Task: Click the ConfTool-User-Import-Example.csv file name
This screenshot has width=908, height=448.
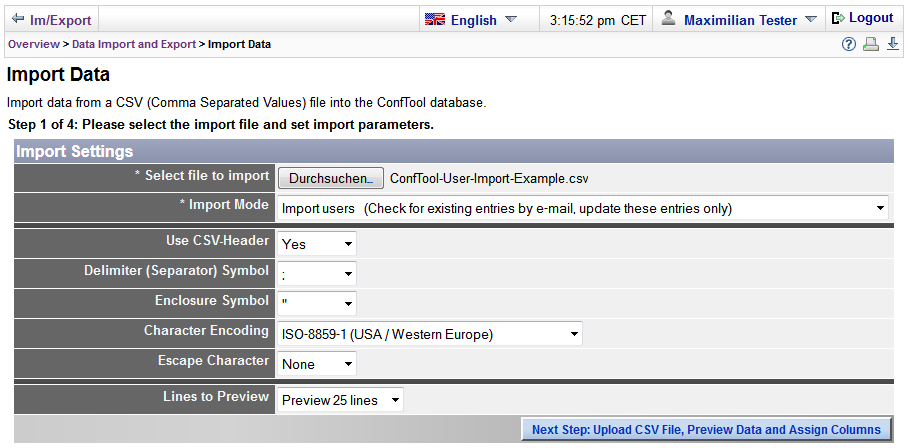Action: 489,178
